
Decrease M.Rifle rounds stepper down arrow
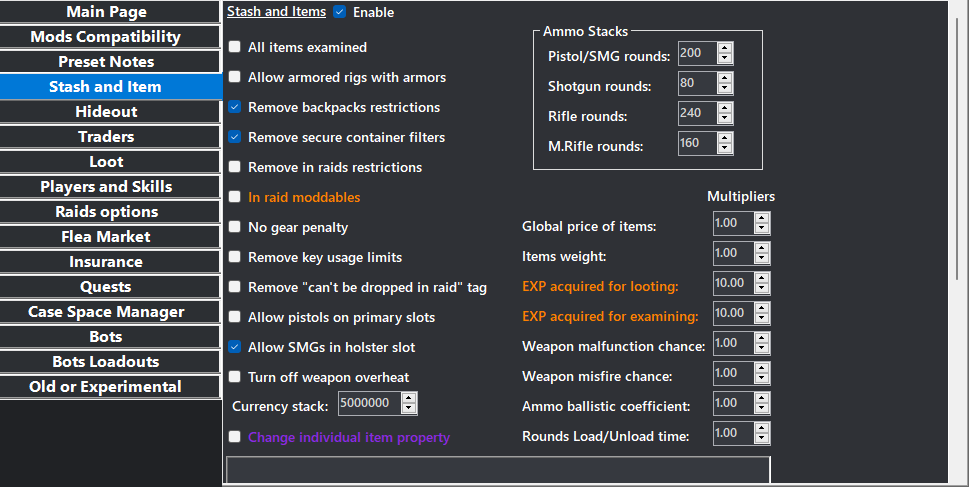pyautogui.click(x=725, y=150)
